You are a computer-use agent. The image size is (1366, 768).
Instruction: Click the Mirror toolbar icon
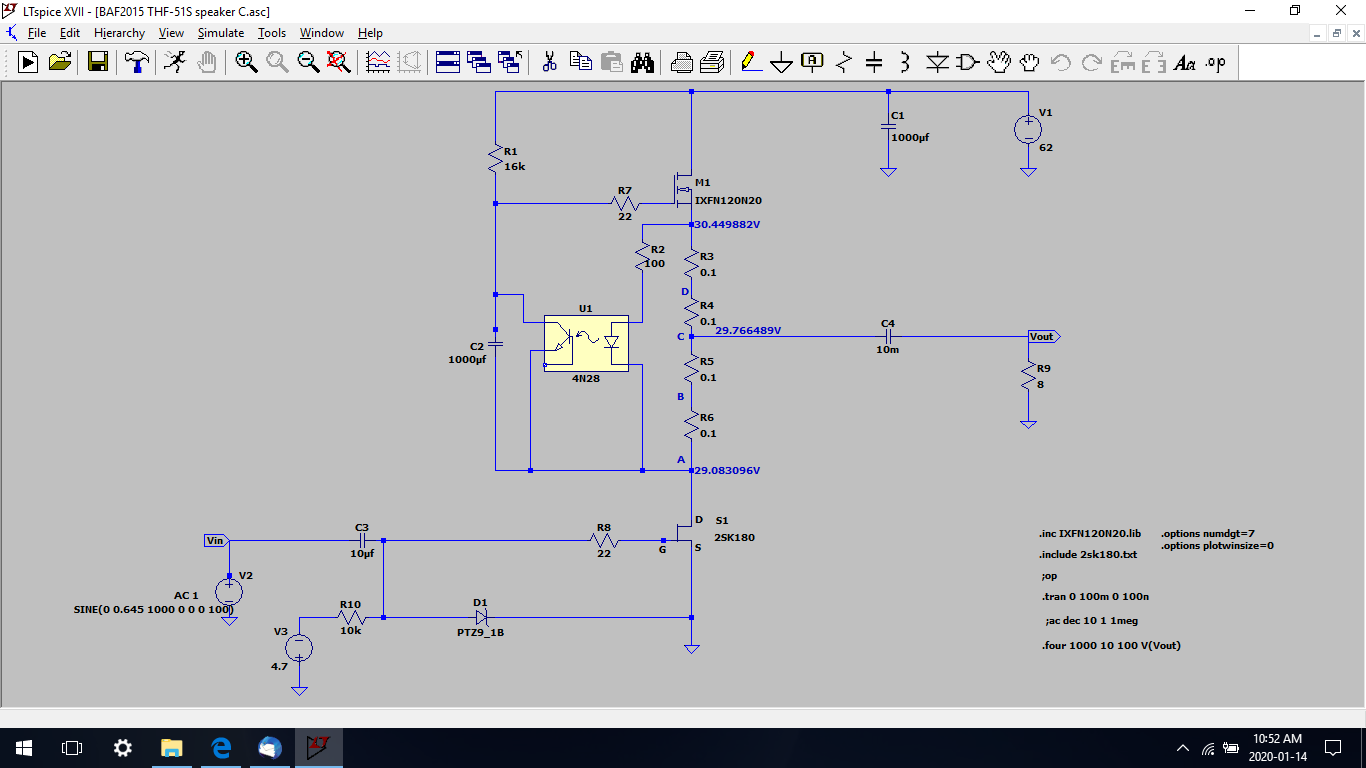point(1154,62)
